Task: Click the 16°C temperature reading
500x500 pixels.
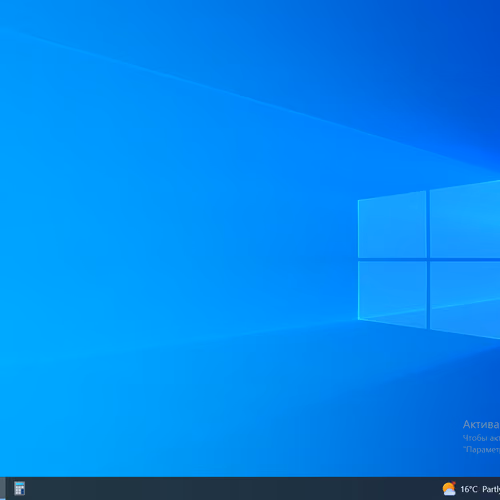Action: coord(469,489)
